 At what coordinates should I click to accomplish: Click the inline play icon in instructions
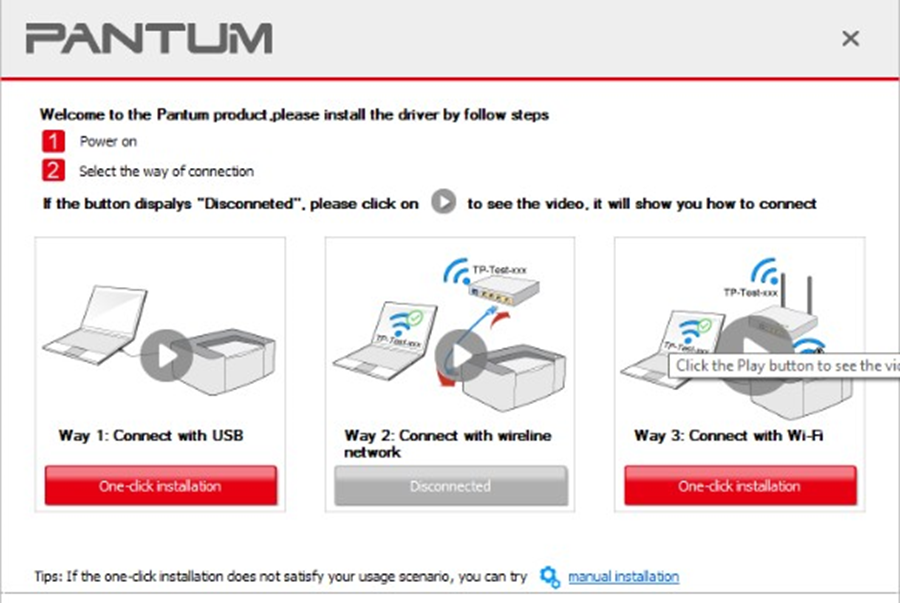443,202
